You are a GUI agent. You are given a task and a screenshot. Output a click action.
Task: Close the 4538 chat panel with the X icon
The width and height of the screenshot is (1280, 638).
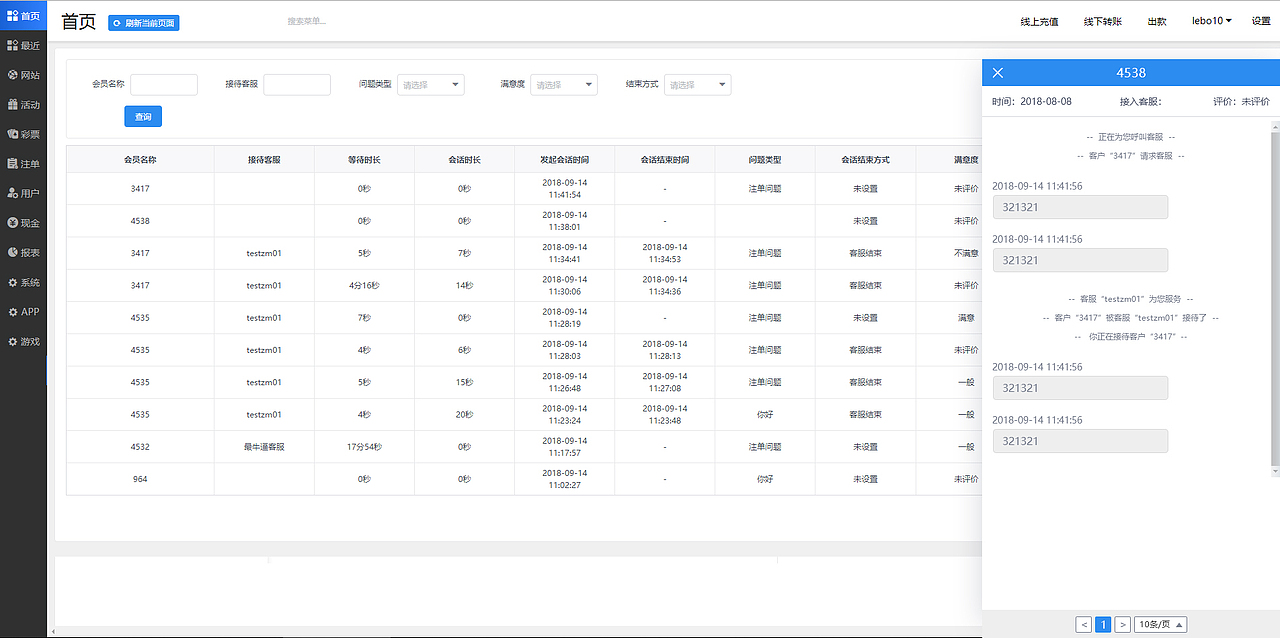click(997, 73)
